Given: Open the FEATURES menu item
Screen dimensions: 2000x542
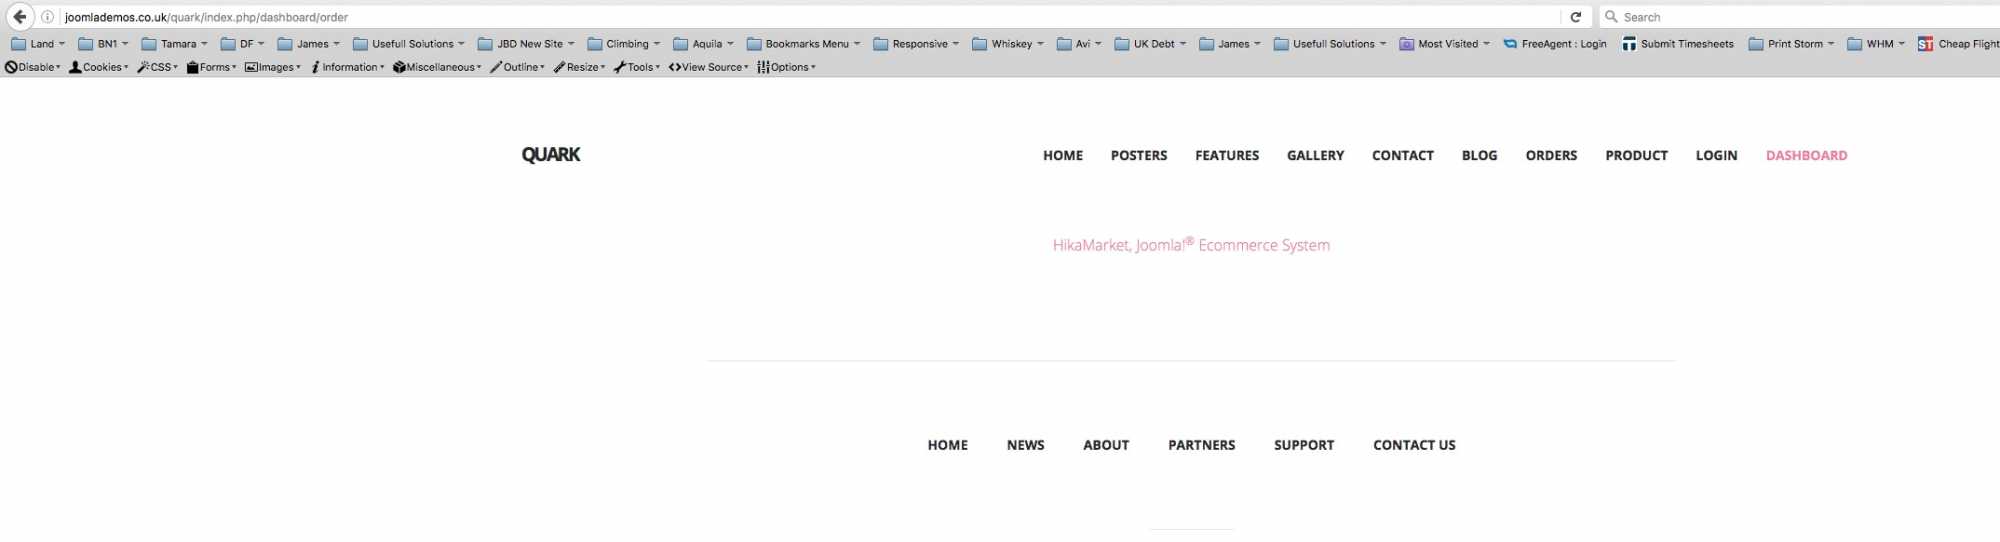Looking at the screenshot, I should (1227, 156).
